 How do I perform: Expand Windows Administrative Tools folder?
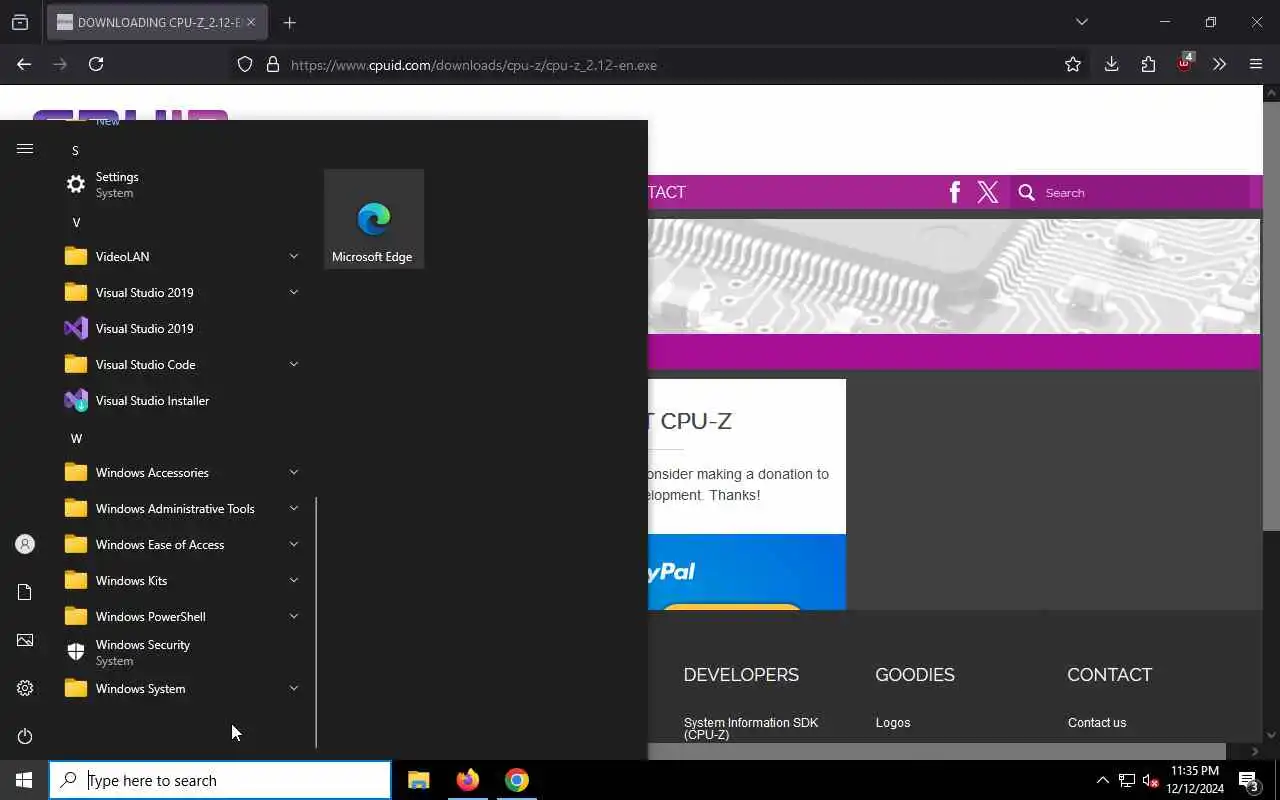(x=180, y=508)
